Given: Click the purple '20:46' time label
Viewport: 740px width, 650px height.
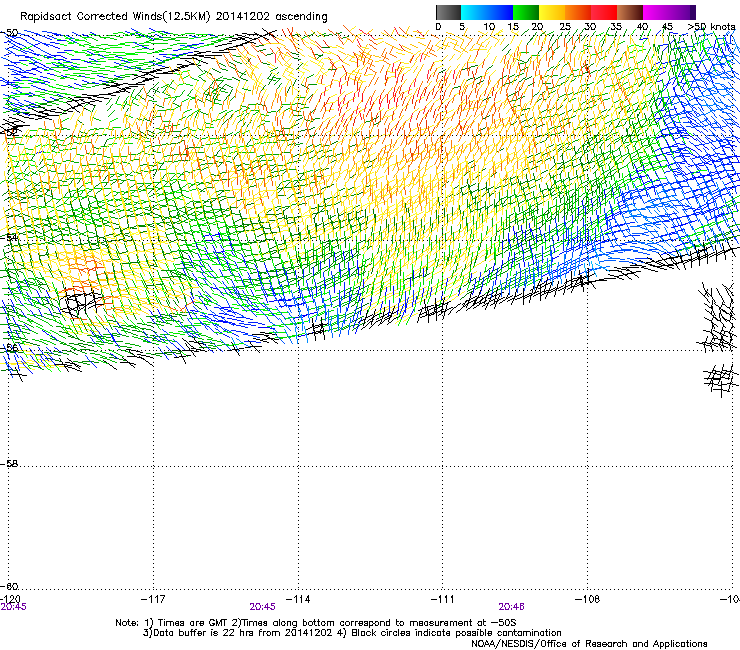Looking at the screenshot, I should point(511,607).
